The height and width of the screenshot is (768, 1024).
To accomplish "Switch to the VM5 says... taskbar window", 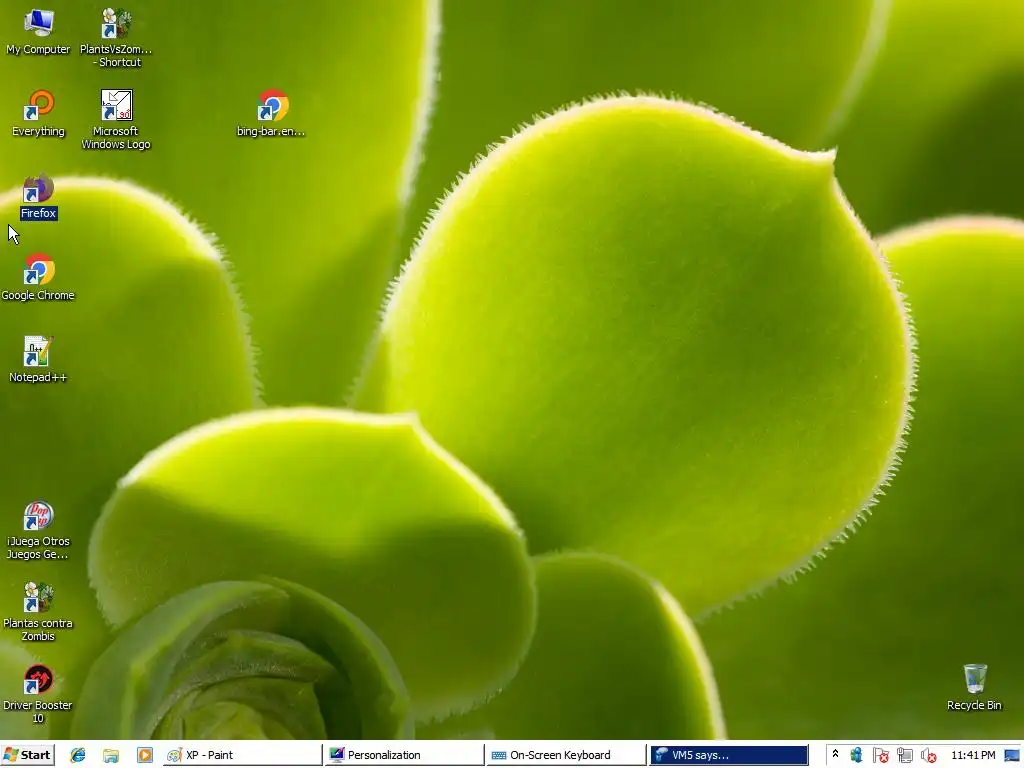I will [729, 755].
